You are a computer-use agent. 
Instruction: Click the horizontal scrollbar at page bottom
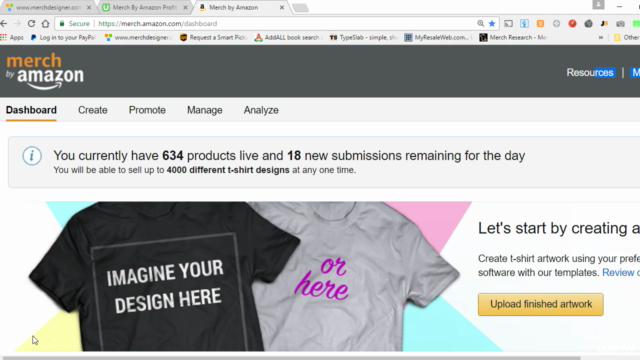(290, 358)
